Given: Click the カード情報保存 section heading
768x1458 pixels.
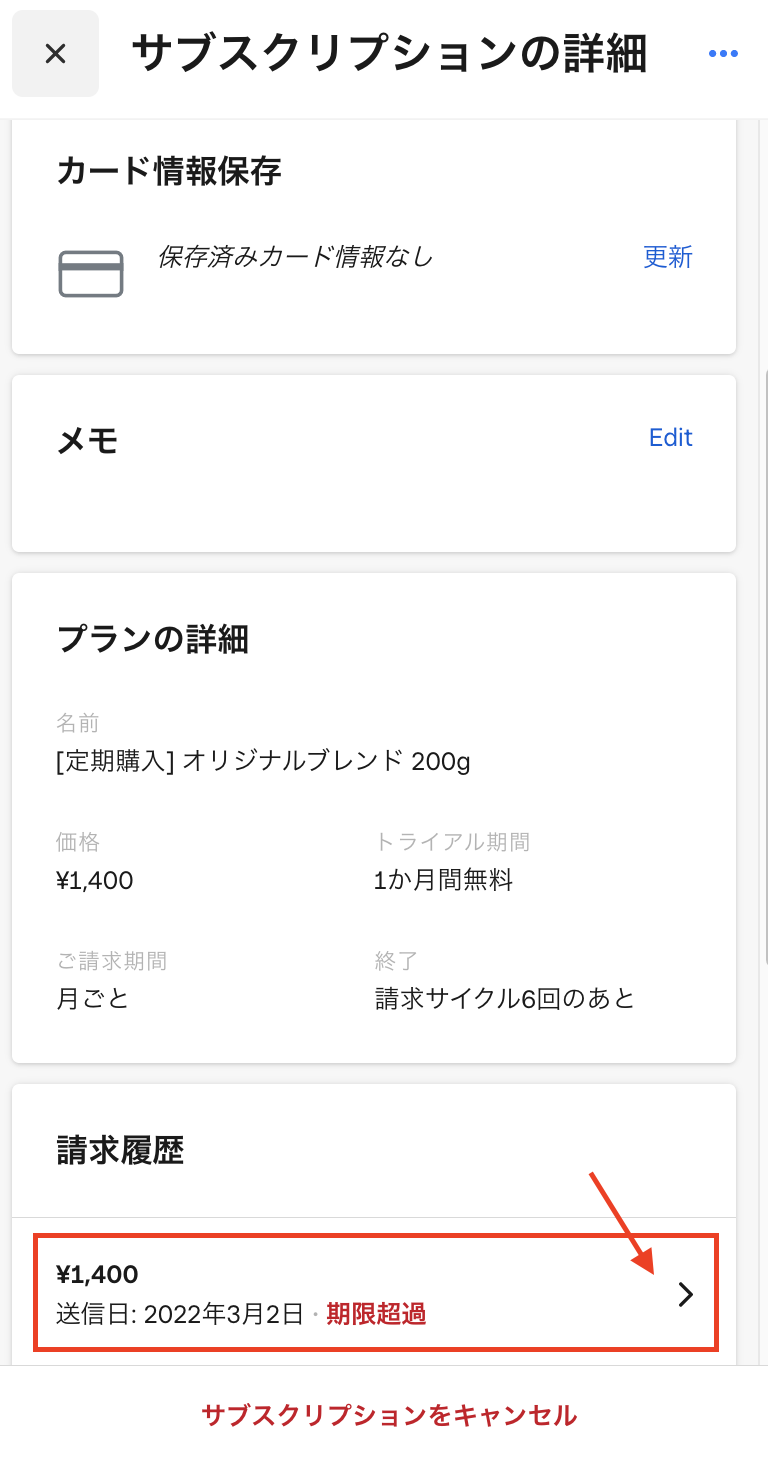Looking at the screenshot, I should click(x=169, y=172).
